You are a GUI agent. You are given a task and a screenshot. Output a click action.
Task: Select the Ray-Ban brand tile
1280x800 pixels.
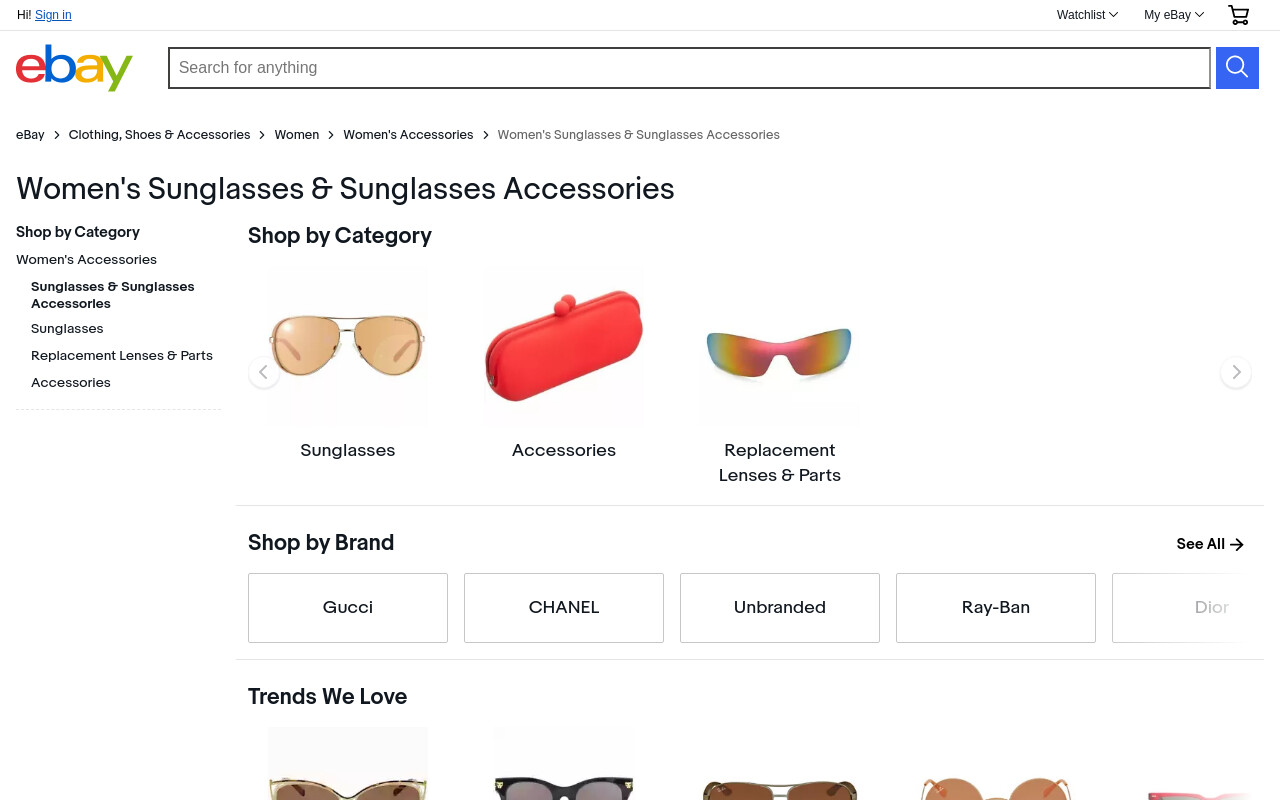(996, 608)
